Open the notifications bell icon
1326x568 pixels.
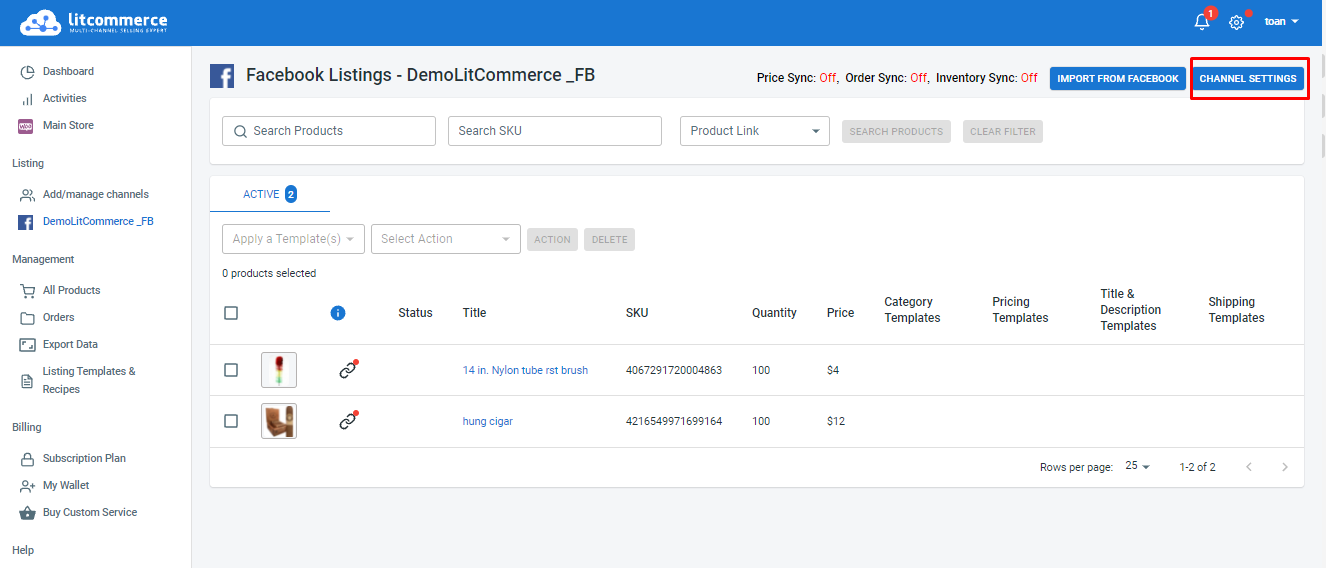pos(1202,22)
